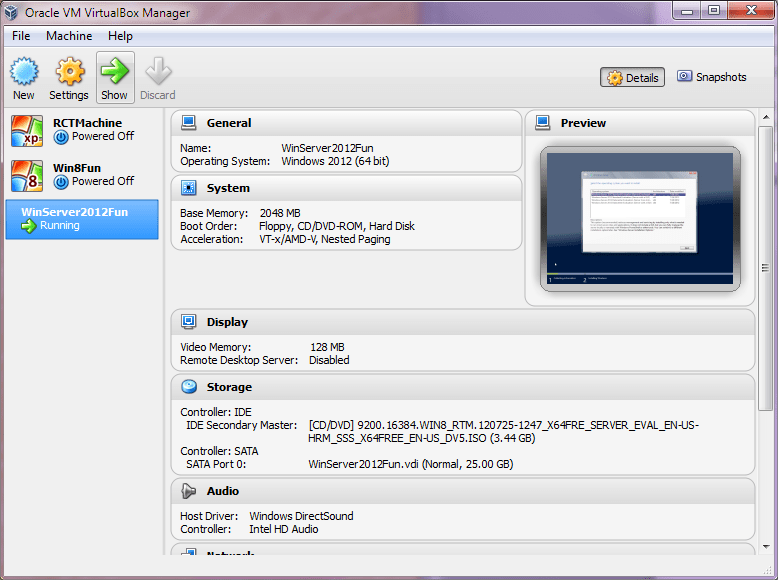Click the details pane vertical scrollbar thumb
778x580 pixels.
[x=766, y=268]
